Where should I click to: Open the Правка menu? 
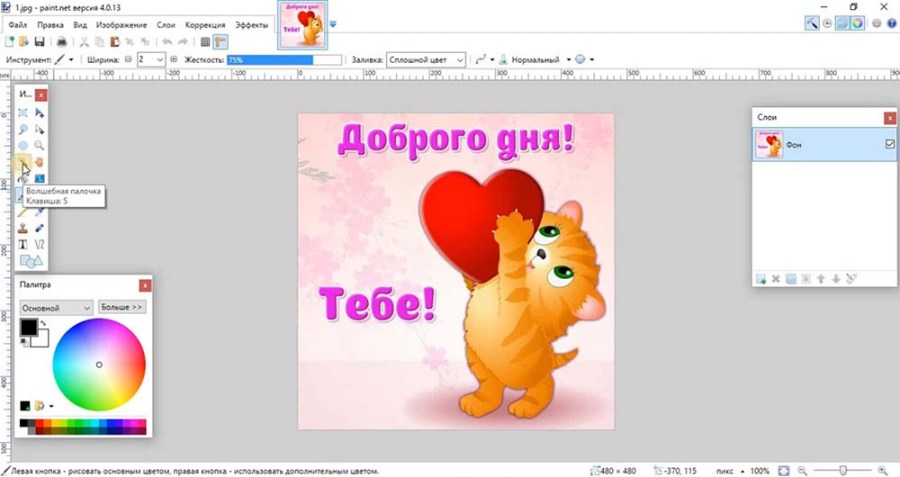pyautogui.click(x=51, y=25)
